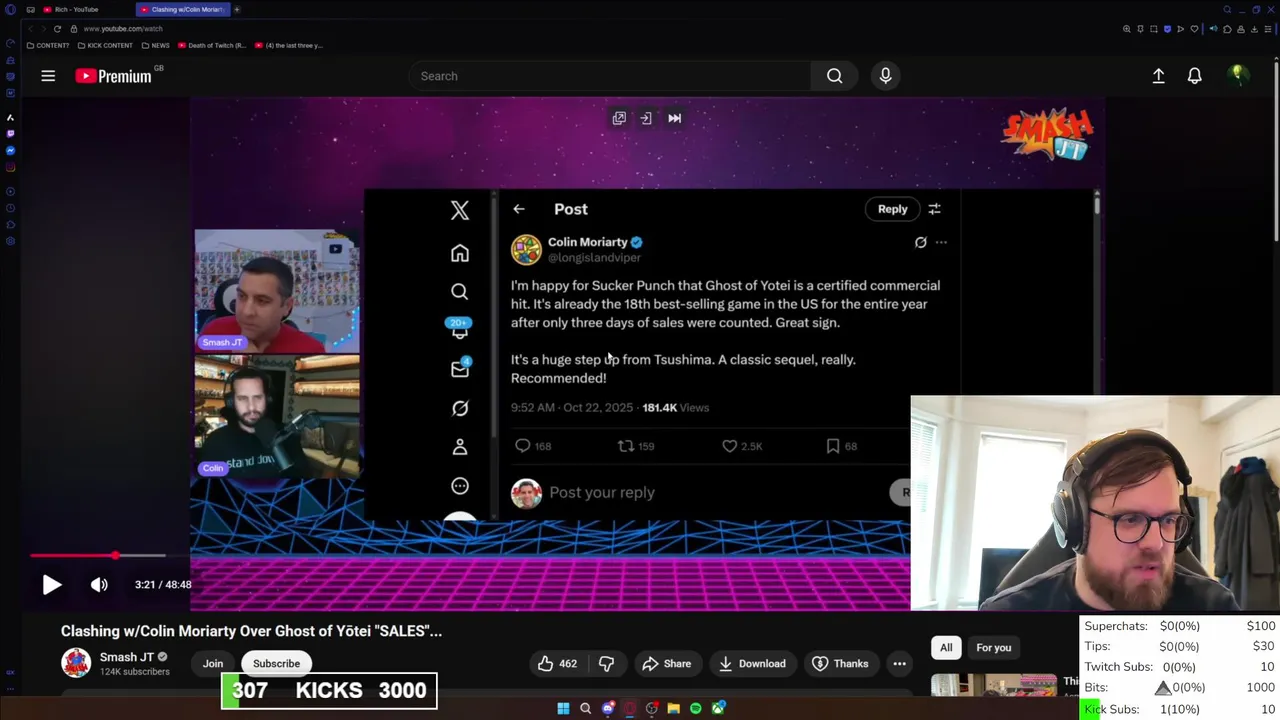1280x720 pixels.
Task: Open the NEWS bookmarks folder
Action: (155, 45)
